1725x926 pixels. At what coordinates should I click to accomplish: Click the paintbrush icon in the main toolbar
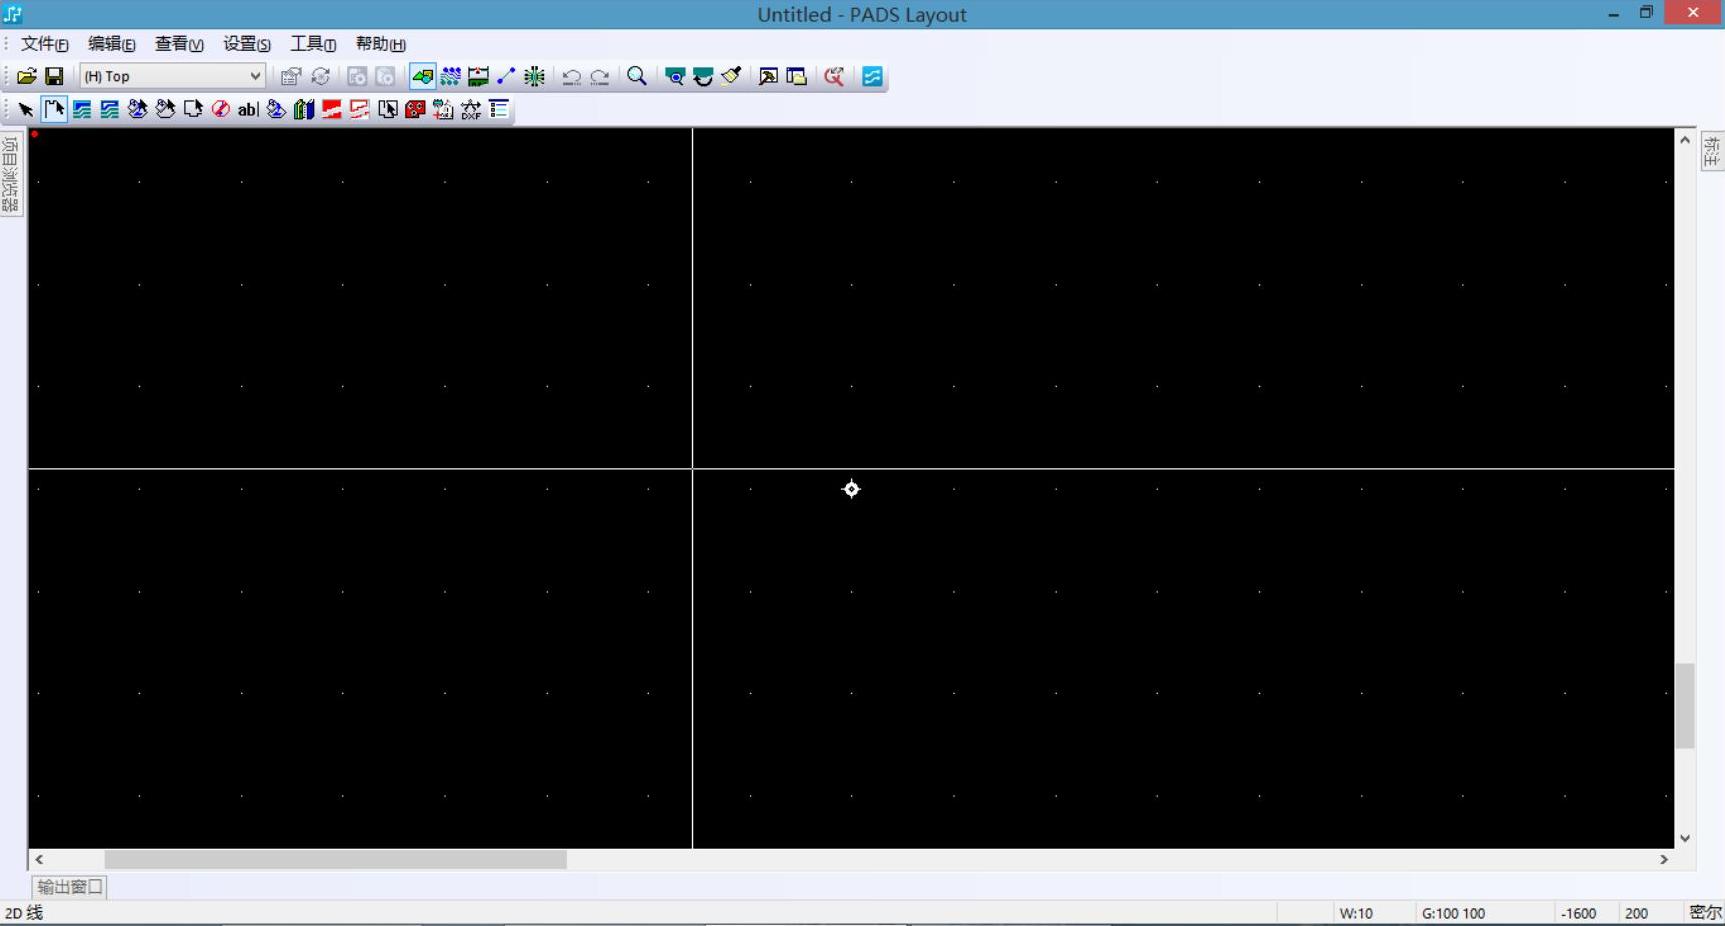click(x=731, y=76)
